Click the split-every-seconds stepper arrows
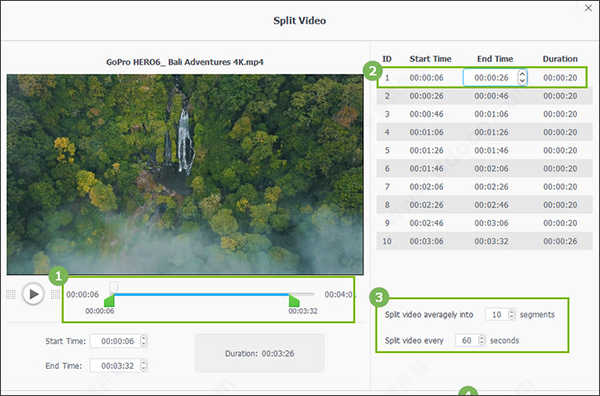This screenshot has height=396, width=600. (x=482, y=340)
